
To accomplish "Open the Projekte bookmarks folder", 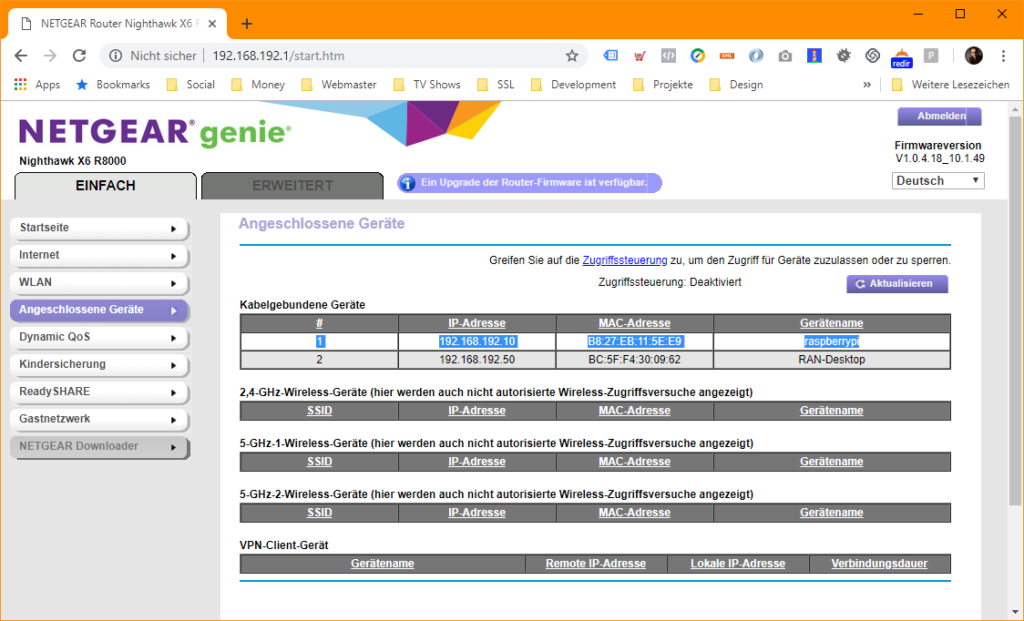I will 663,84.
